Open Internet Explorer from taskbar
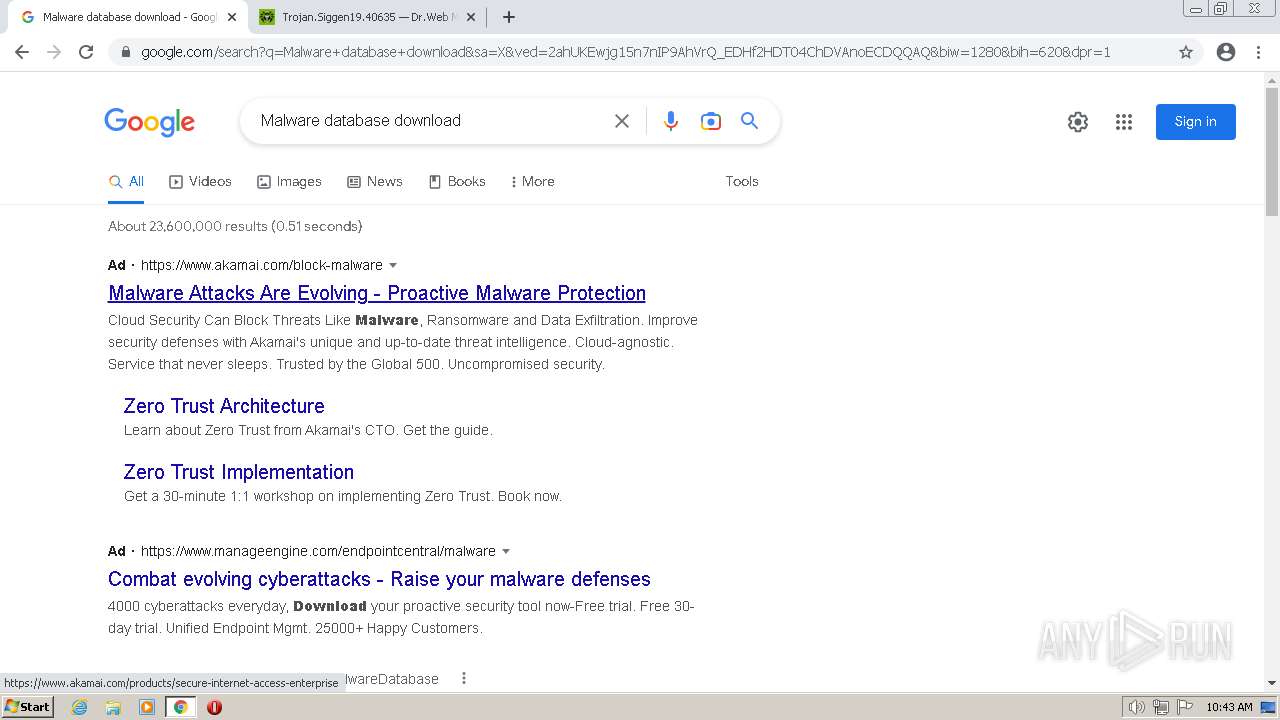 [79, 707]
